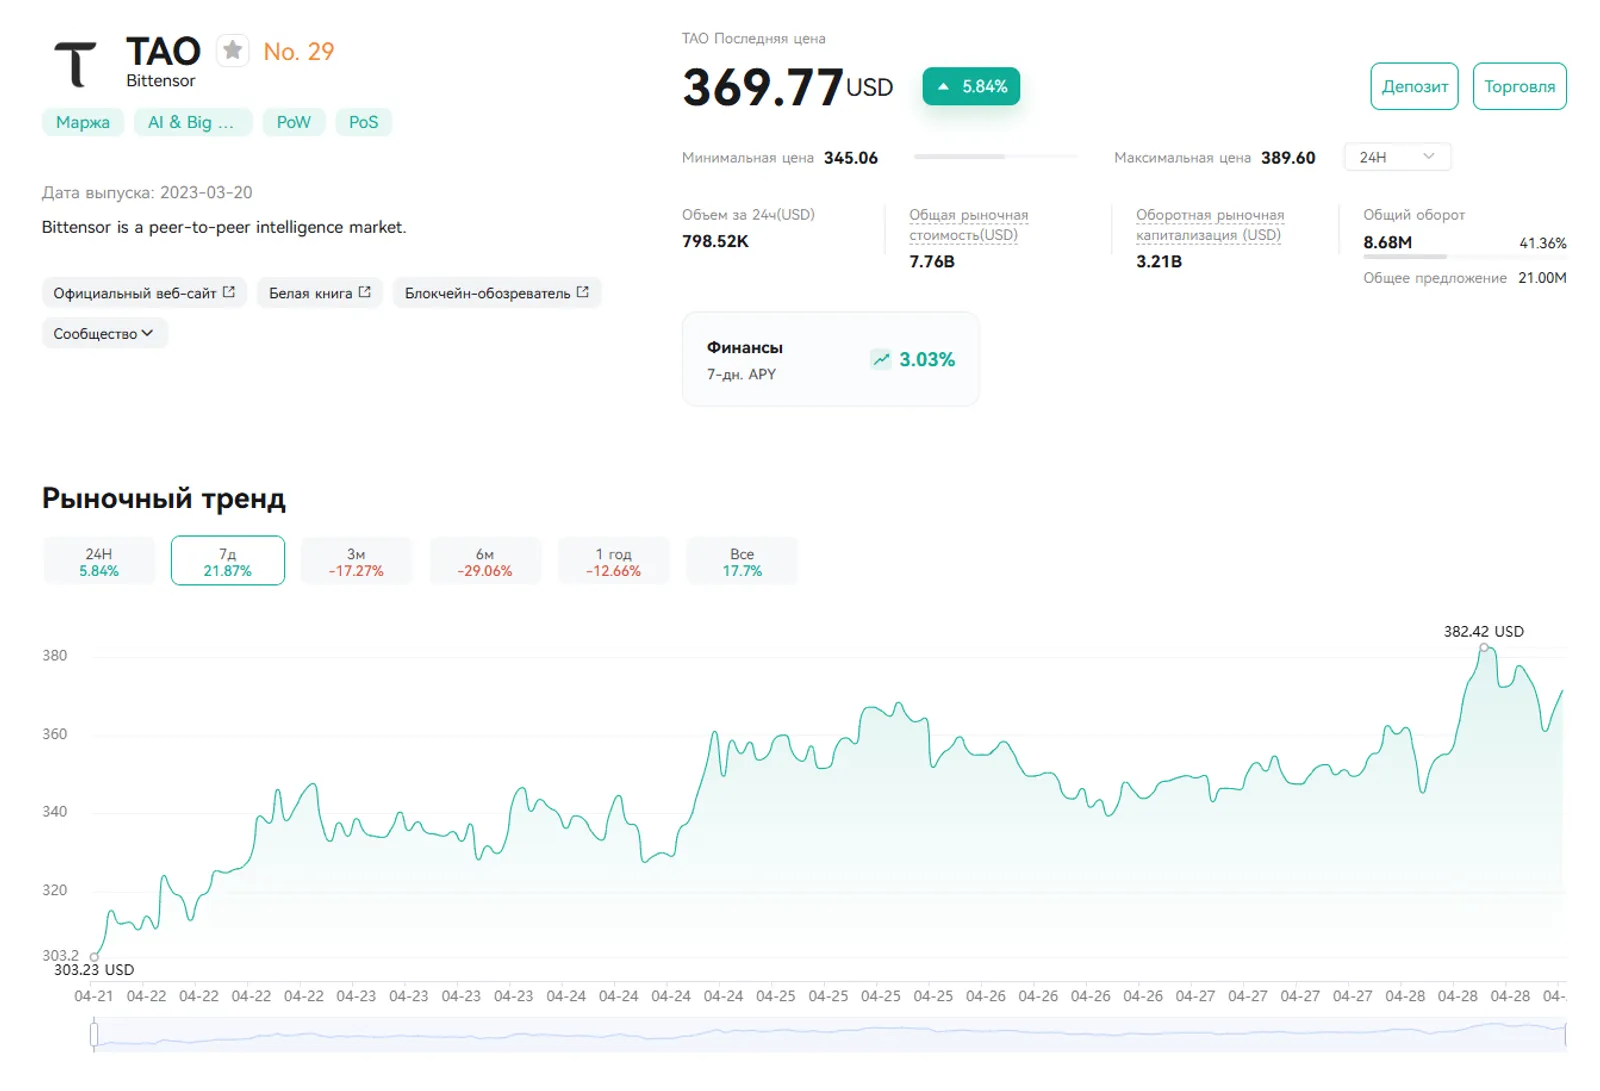Screen dimensions: 1600x1091
Task: Show the Все all-time trend
Action: click(742, 561)
